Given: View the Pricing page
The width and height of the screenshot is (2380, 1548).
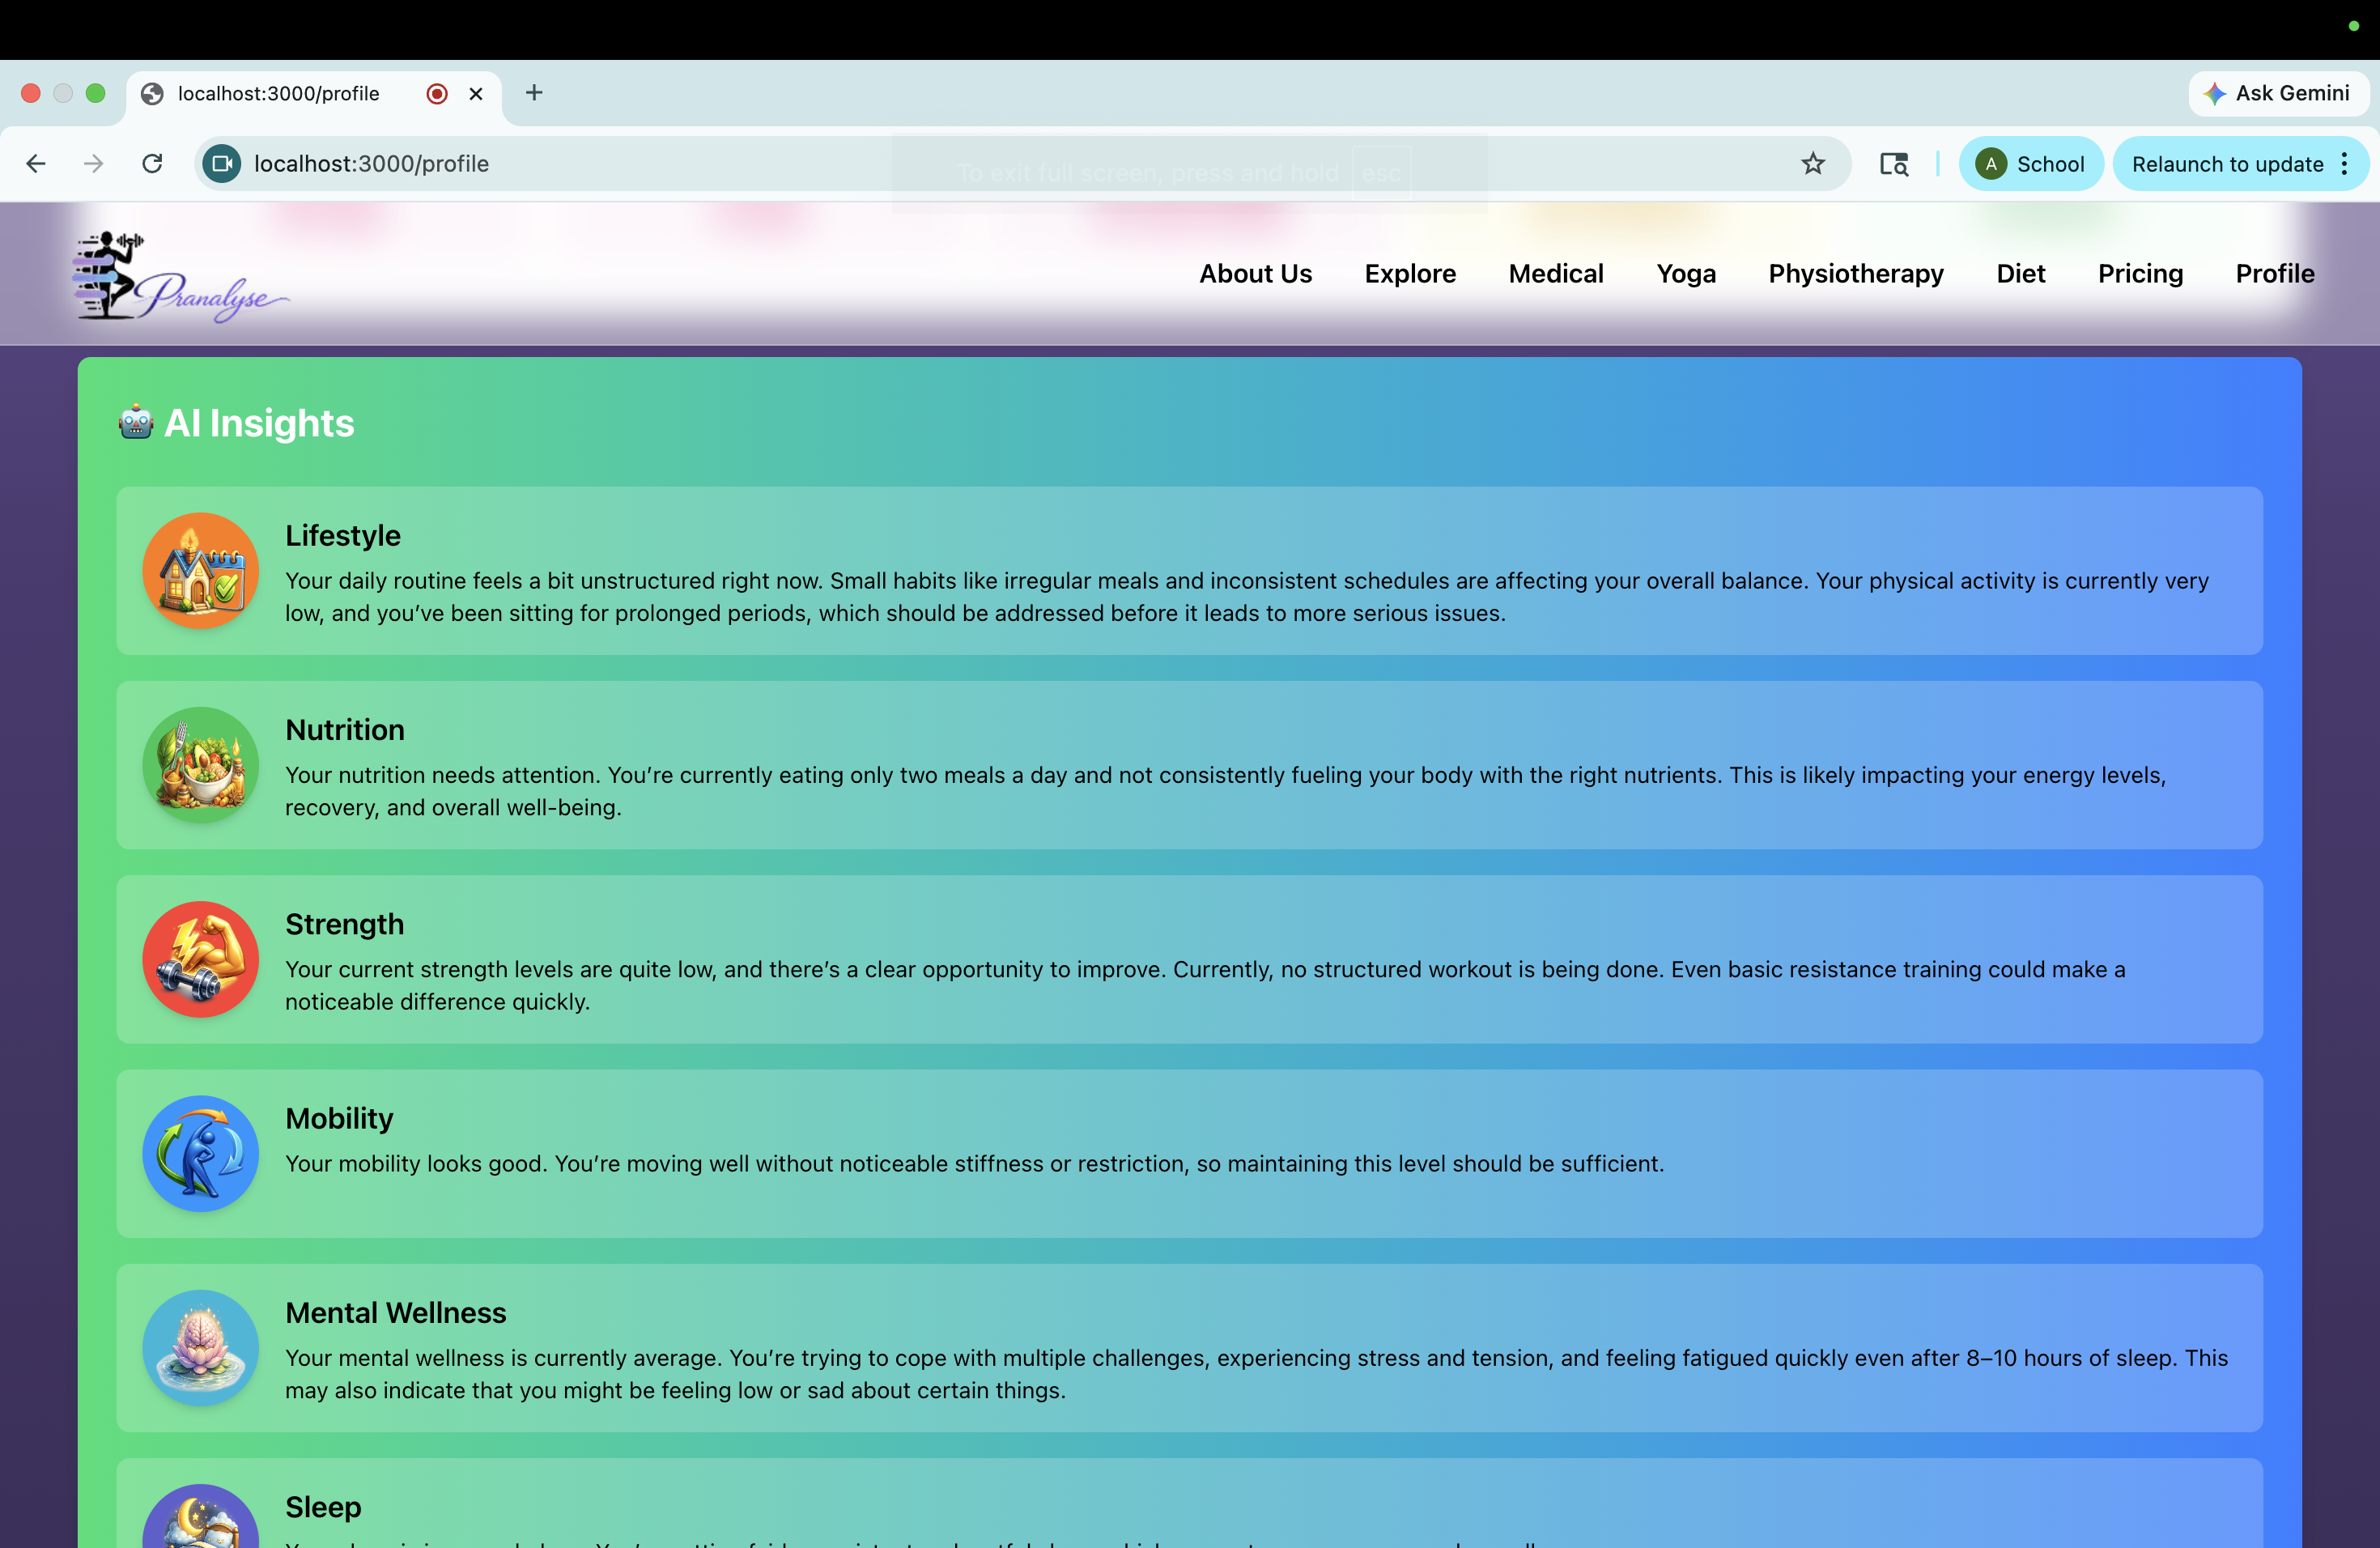Looking at the screenshot, I should pos(2140,274).
